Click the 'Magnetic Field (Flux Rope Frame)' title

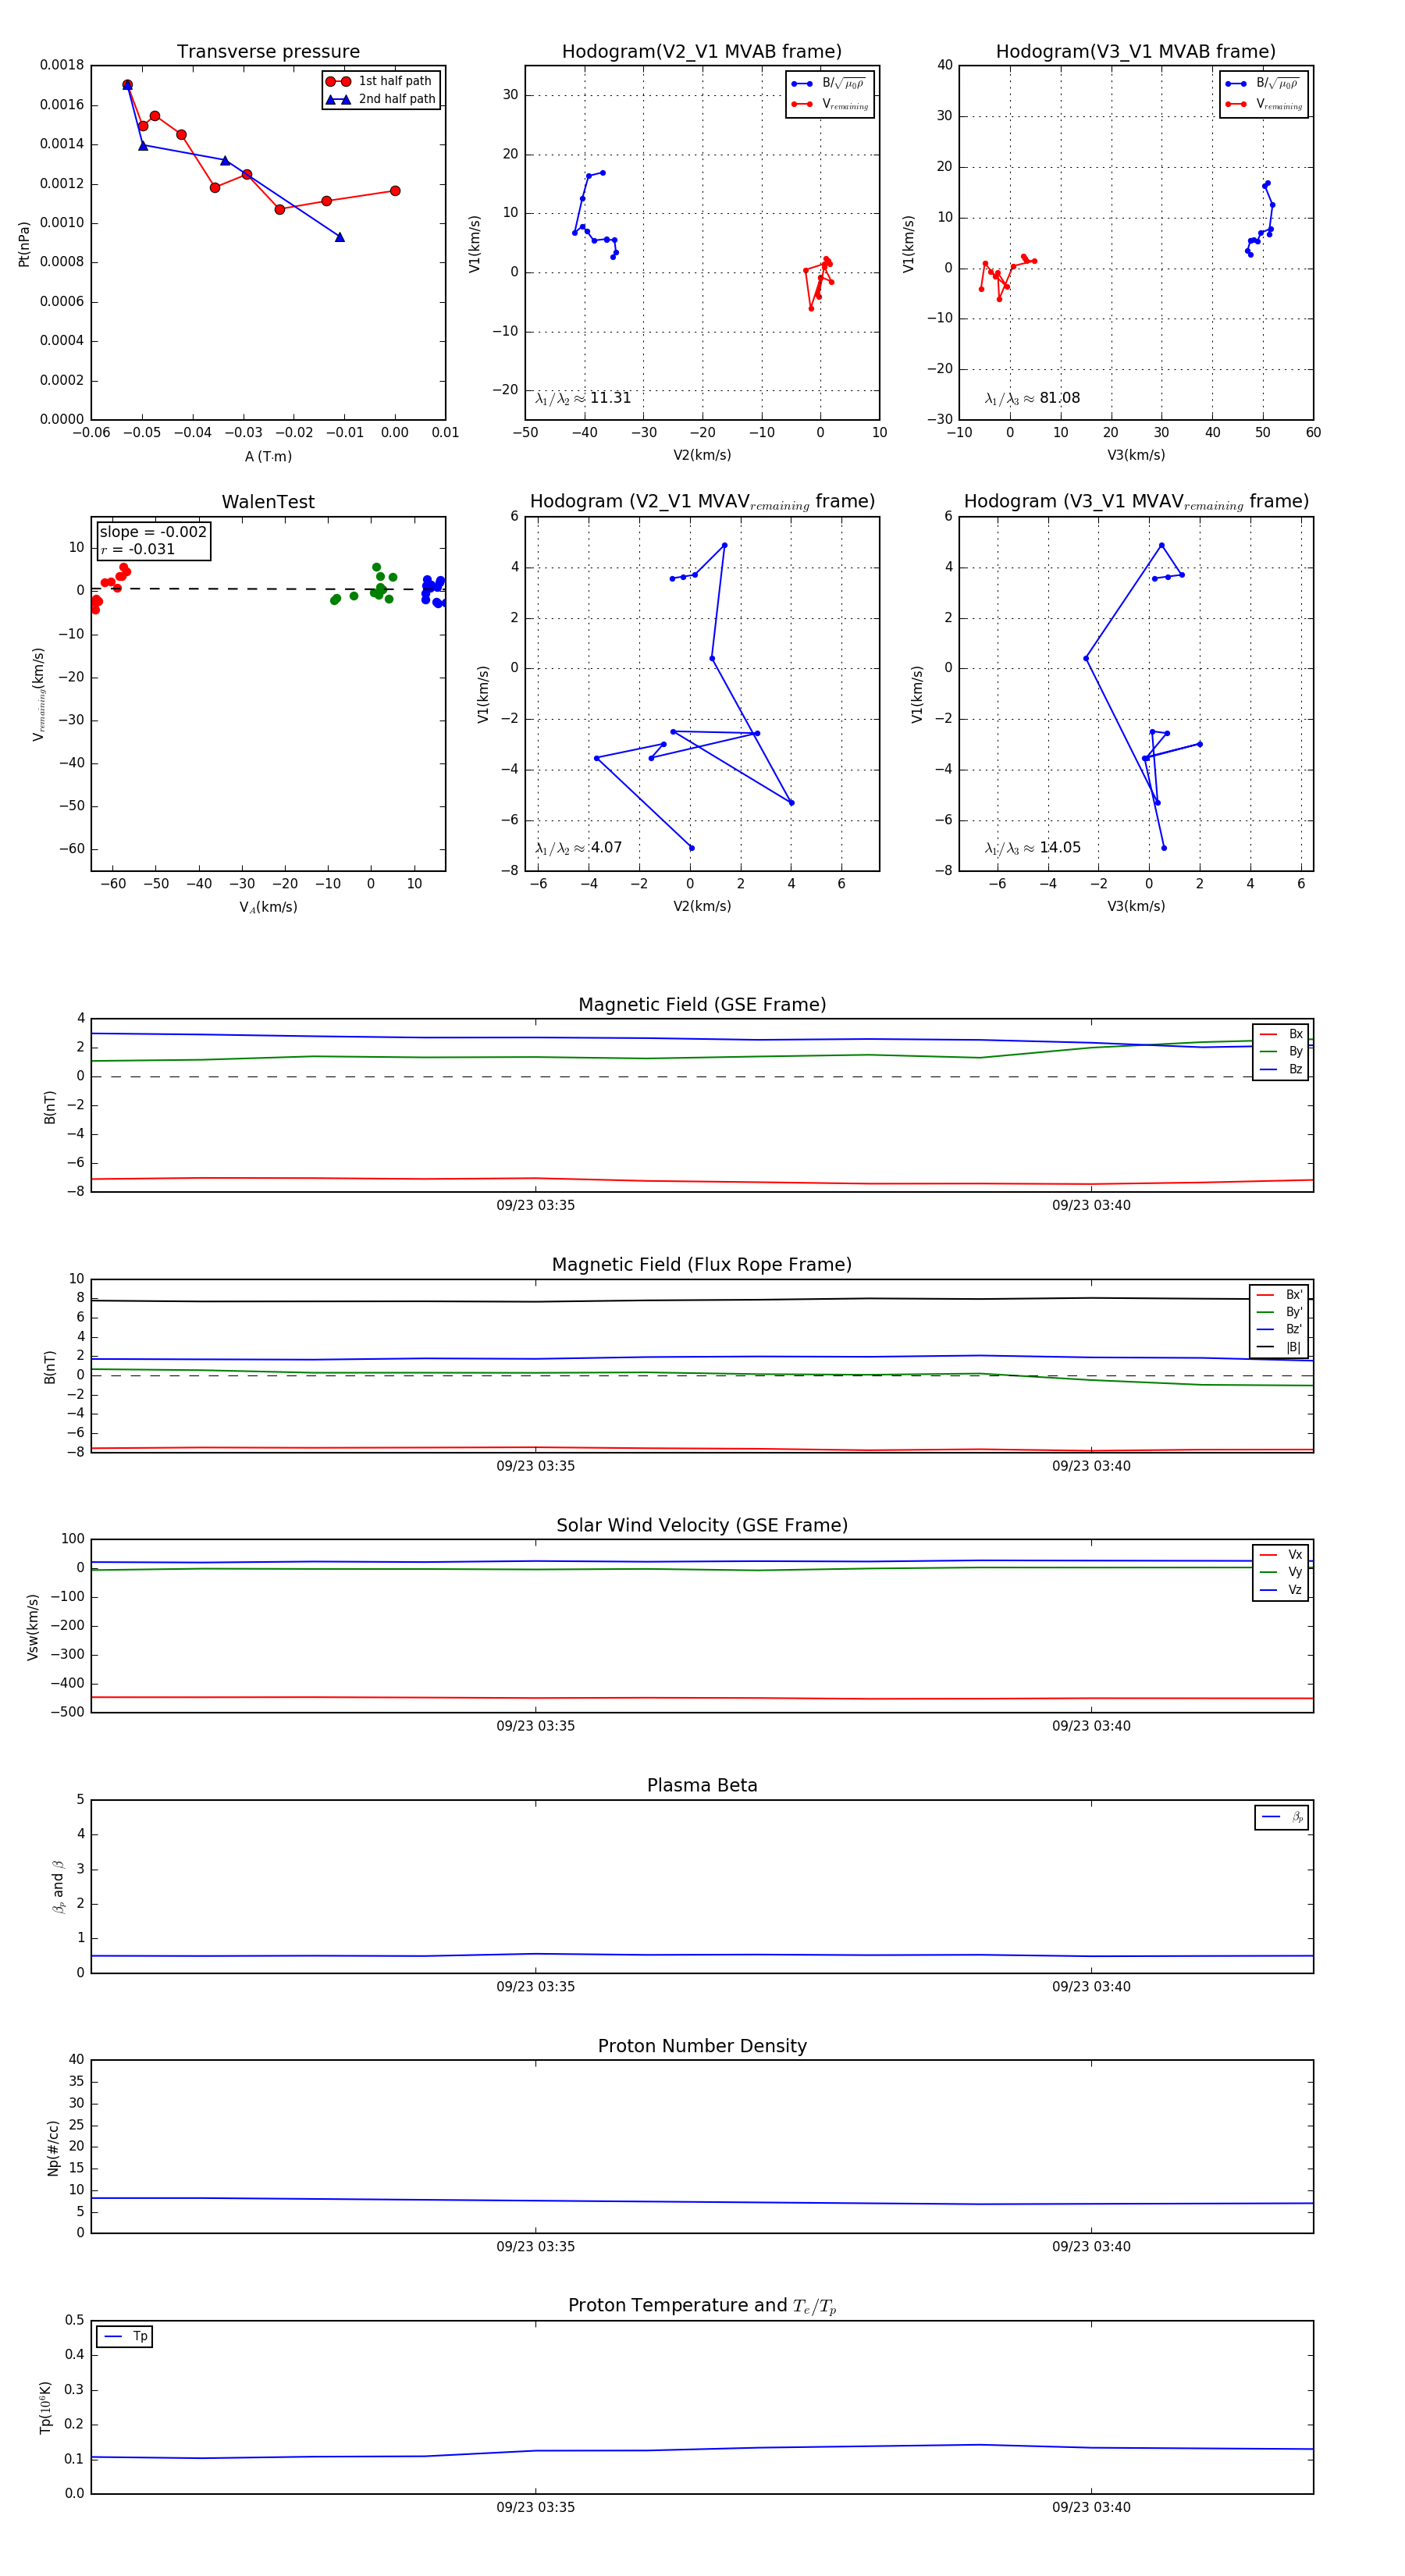pos(702,1265)
